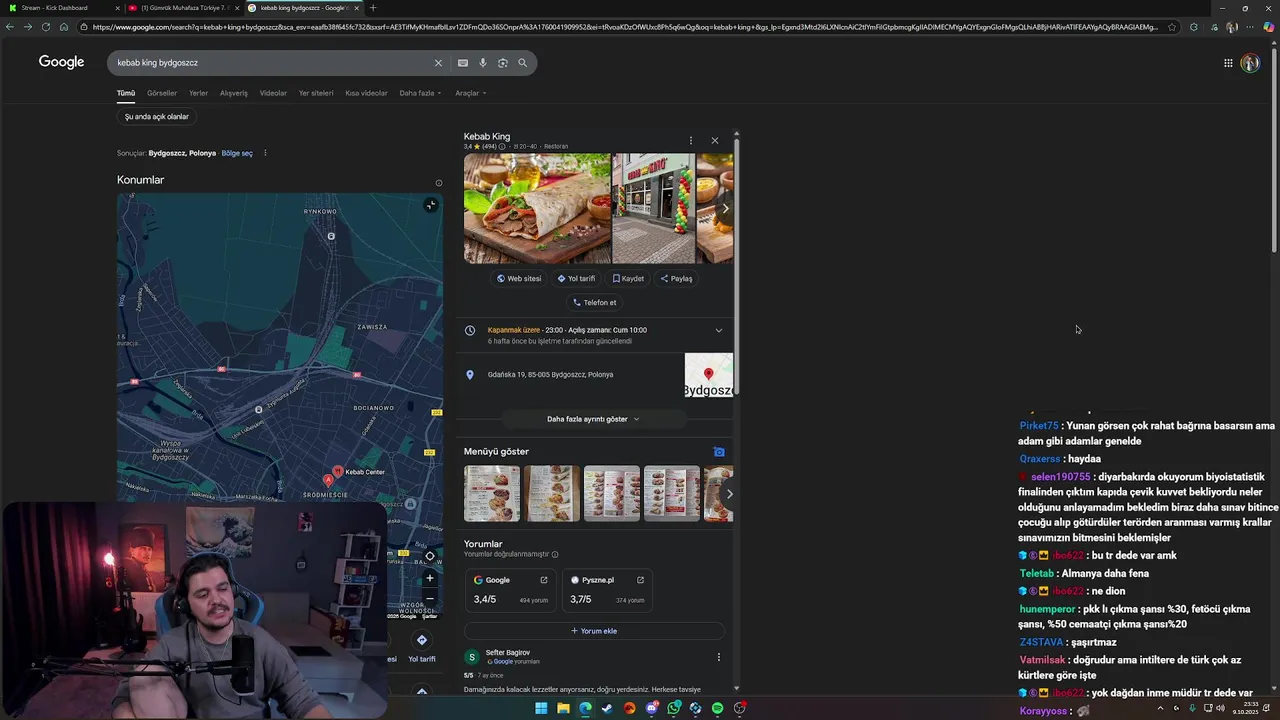1280x720 pixels.
Task: Open the 'Daha fazla' dropdown
Action: (x=420, y=93)
